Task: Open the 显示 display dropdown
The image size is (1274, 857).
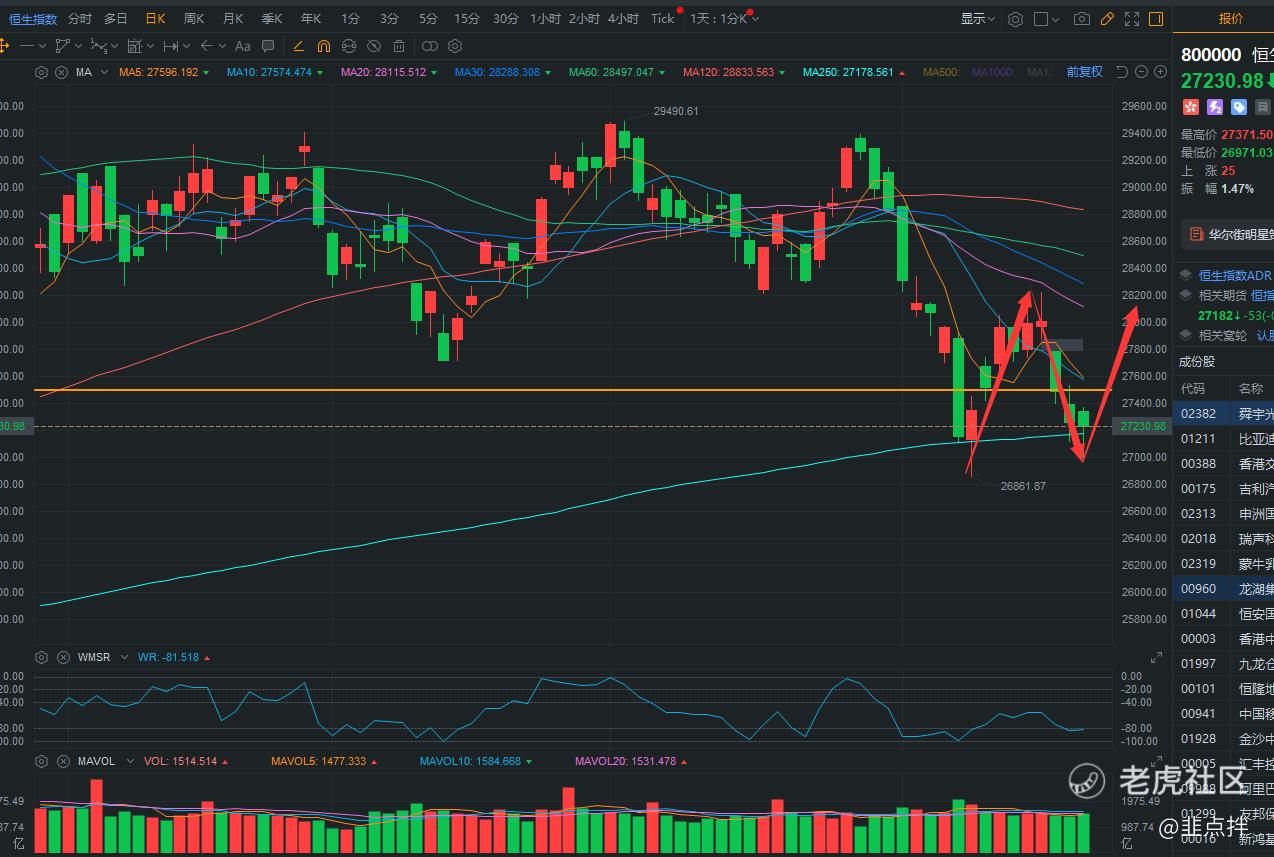Action: (978, 18)
